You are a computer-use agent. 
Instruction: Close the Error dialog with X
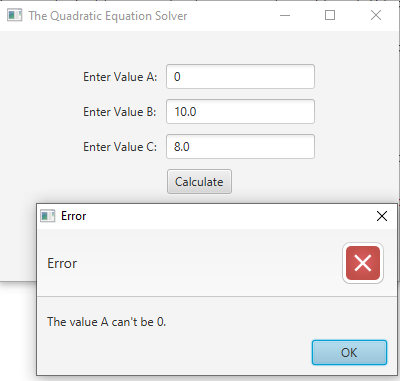(382, 216)
